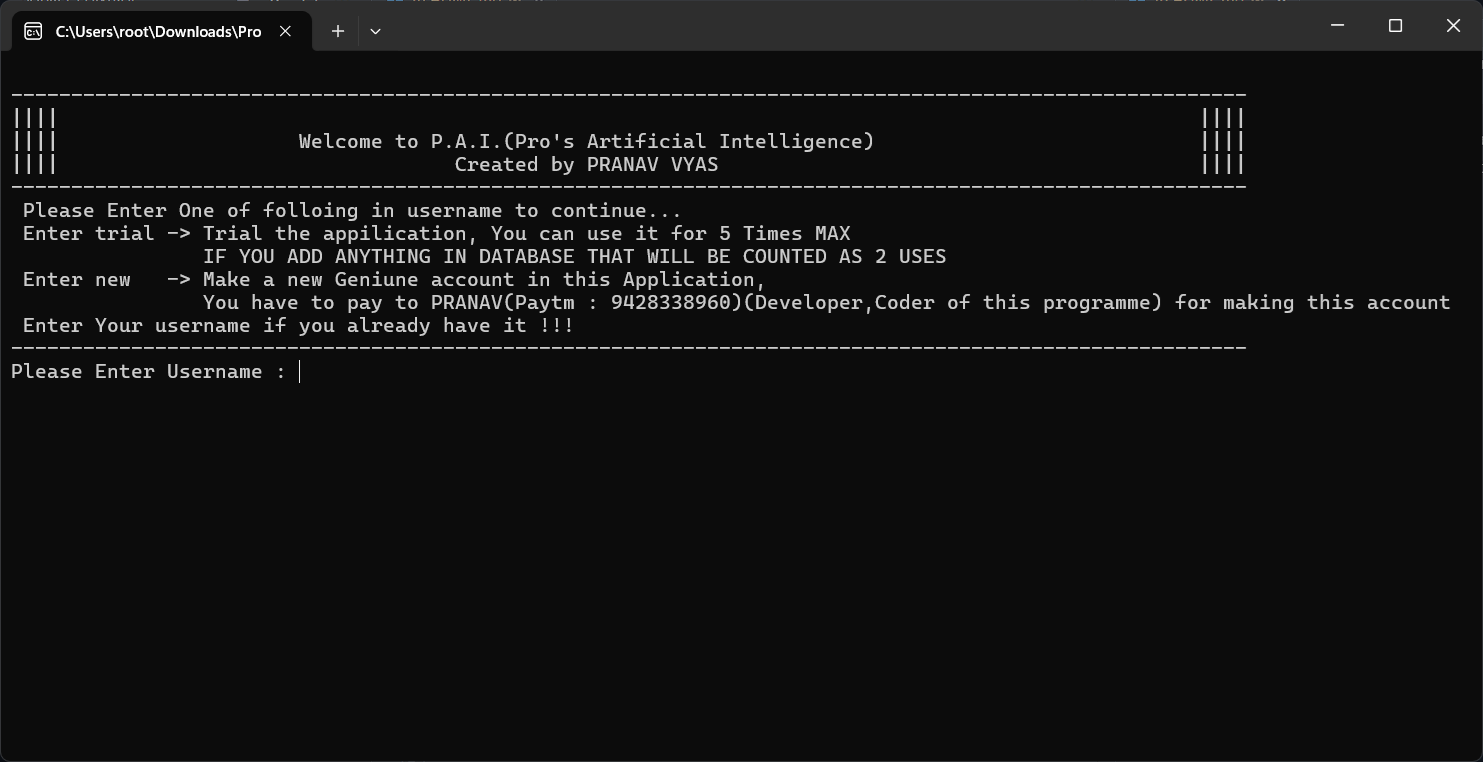1483x762 pixels.
Task: Click the Created by PRANAV VYAS text
Action: (586, 164)
